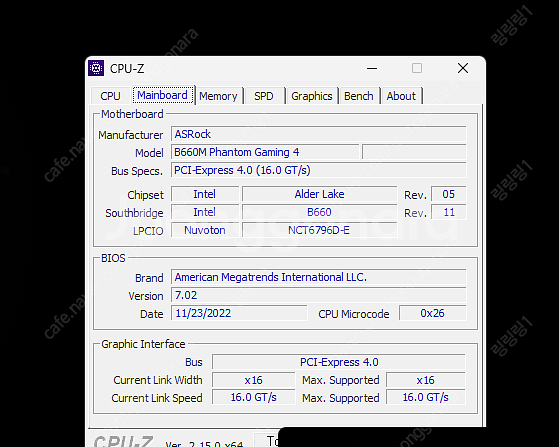This screenshot has height=447, width=559.
Task: Click the CPU-Z app icon in title bar
Action: [x=96, y=68]
